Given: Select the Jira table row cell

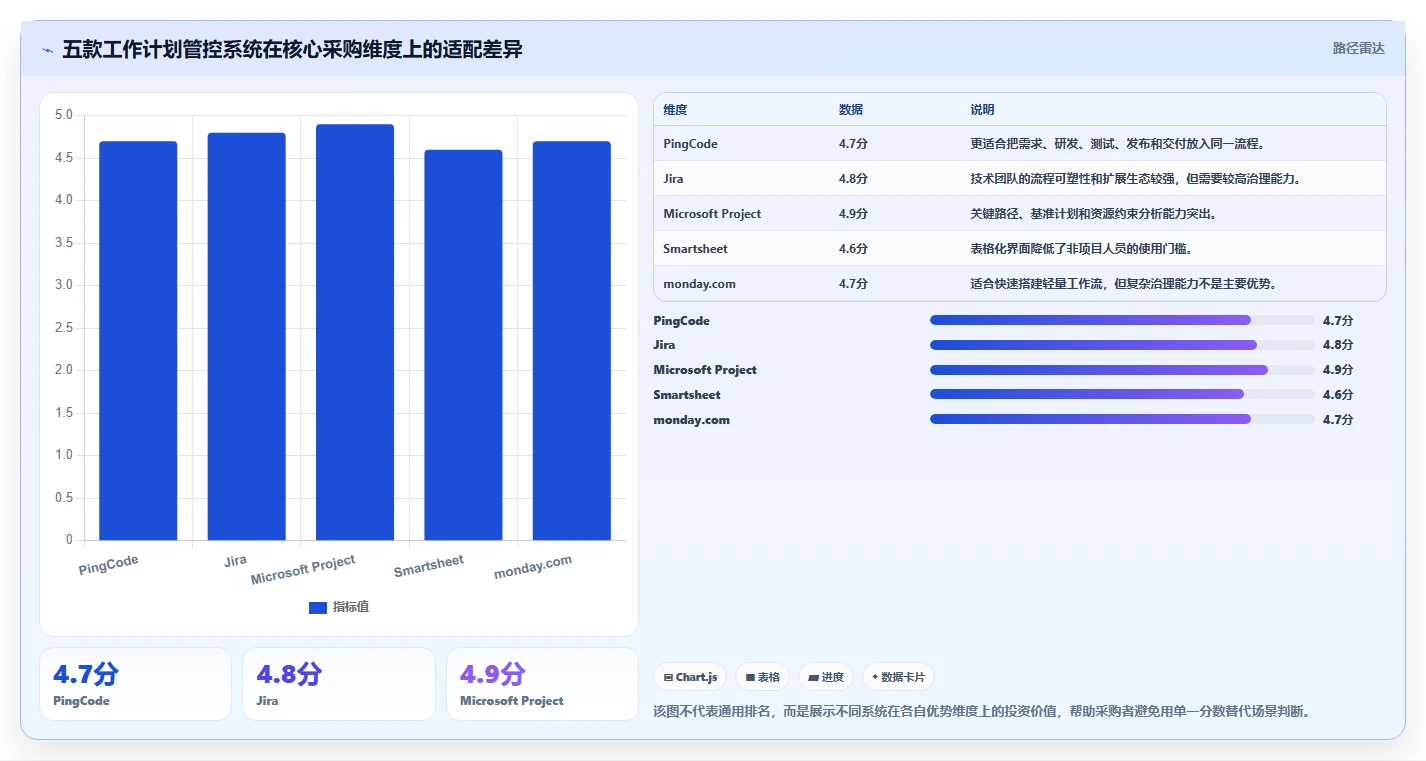Looking at the screenshot, I should 673,179.
